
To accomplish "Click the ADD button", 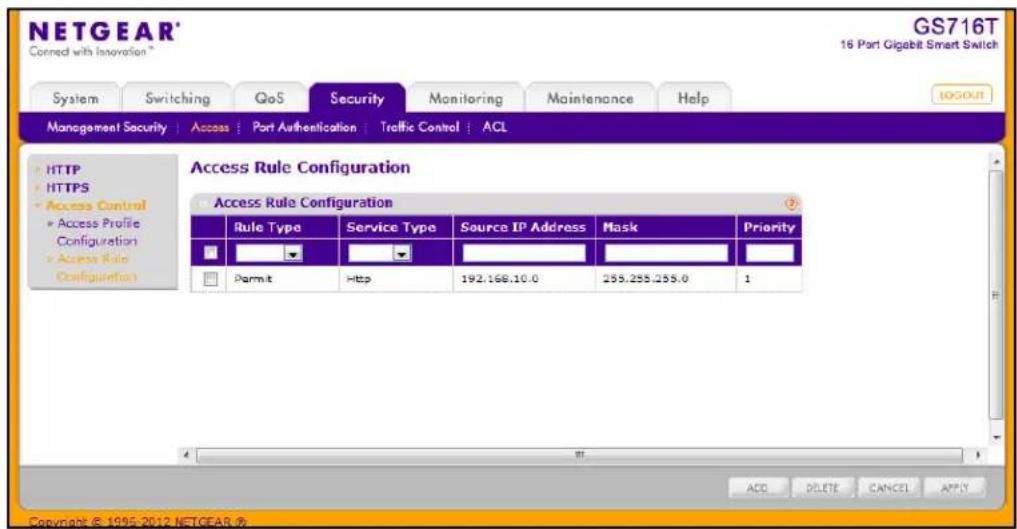I will point(758,488).
